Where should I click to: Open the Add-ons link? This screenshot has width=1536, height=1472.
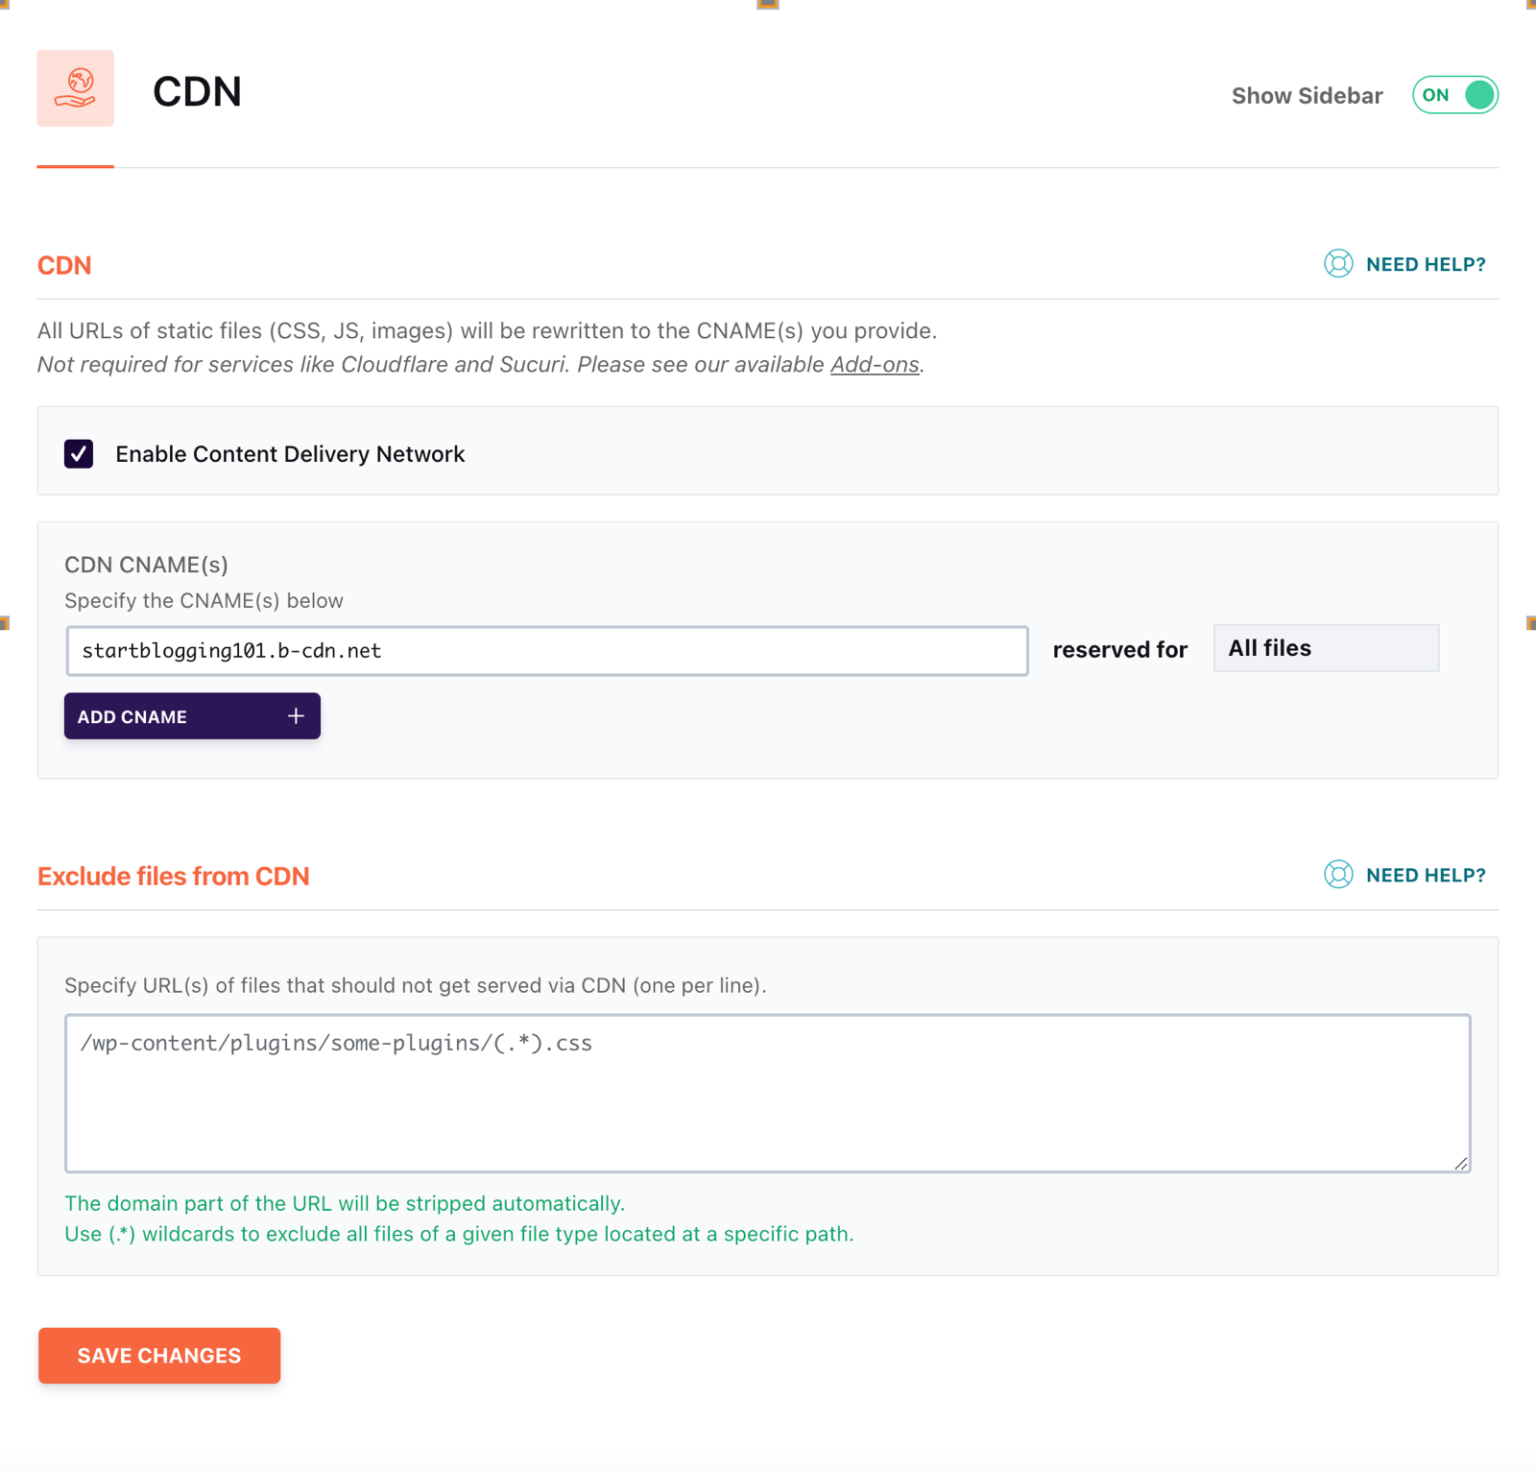874,364
